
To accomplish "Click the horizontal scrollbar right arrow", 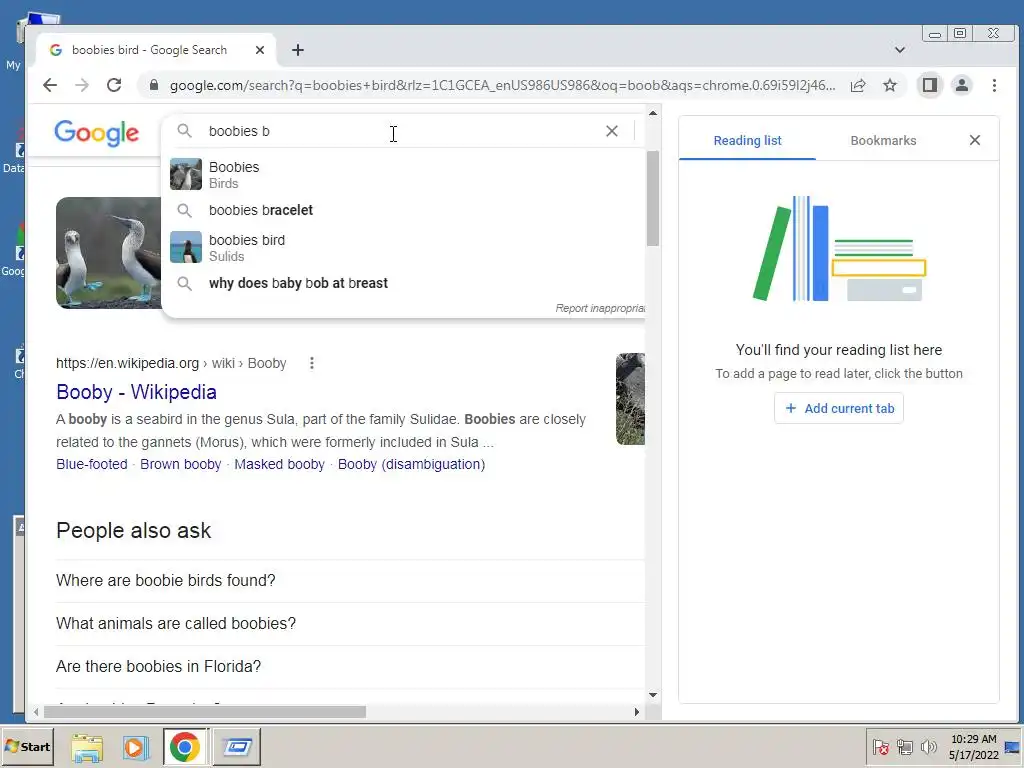I will click(637, 712).
